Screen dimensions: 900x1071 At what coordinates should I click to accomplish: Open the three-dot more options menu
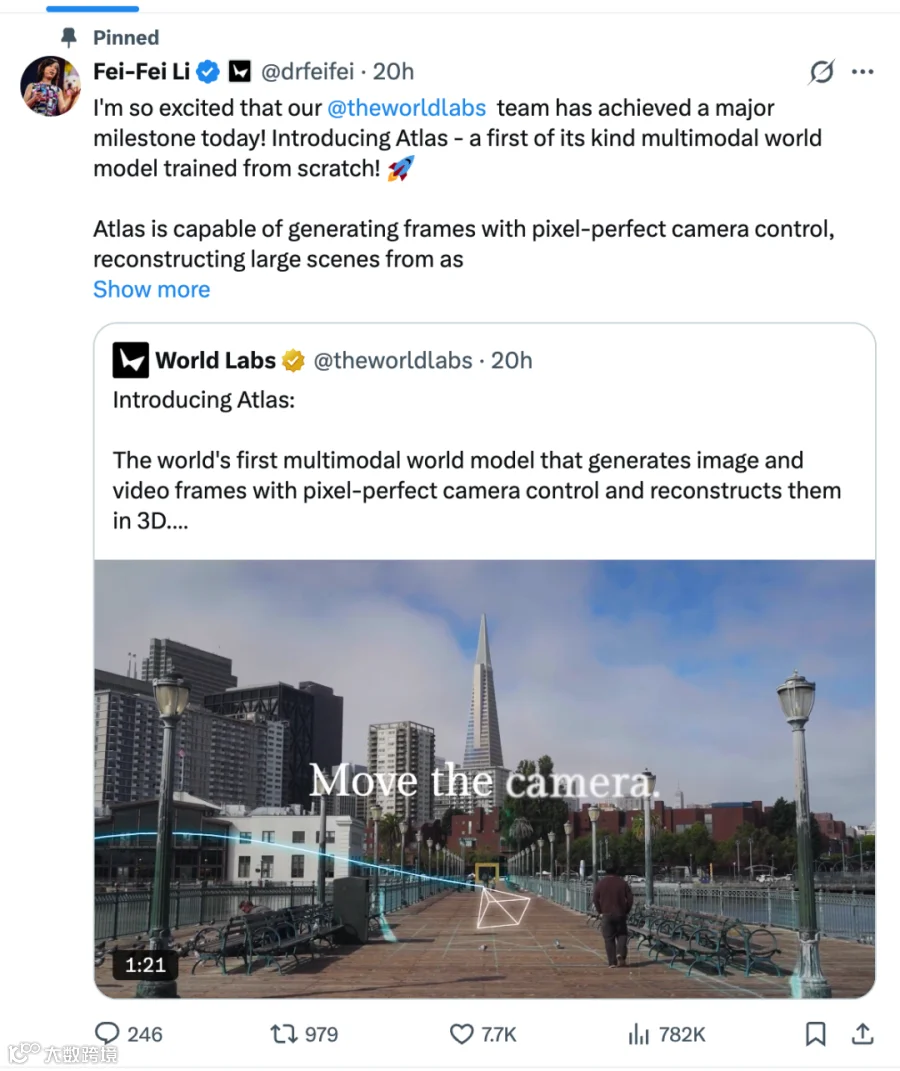(862, 72)
